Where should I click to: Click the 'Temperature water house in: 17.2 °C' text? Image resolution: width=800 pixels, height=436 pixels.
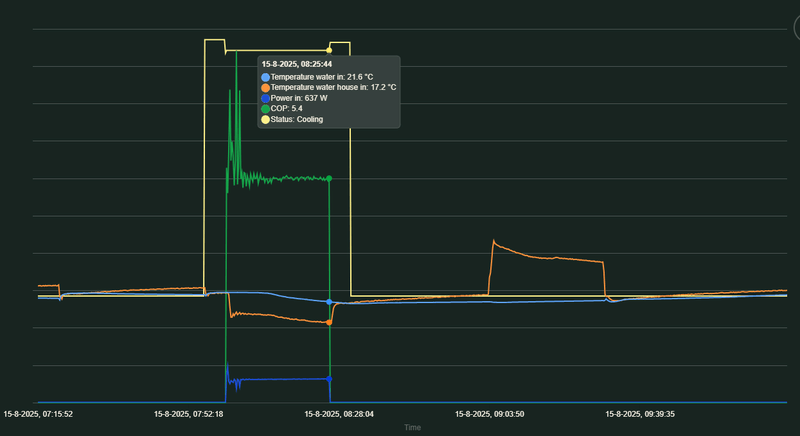pos(333,87)
